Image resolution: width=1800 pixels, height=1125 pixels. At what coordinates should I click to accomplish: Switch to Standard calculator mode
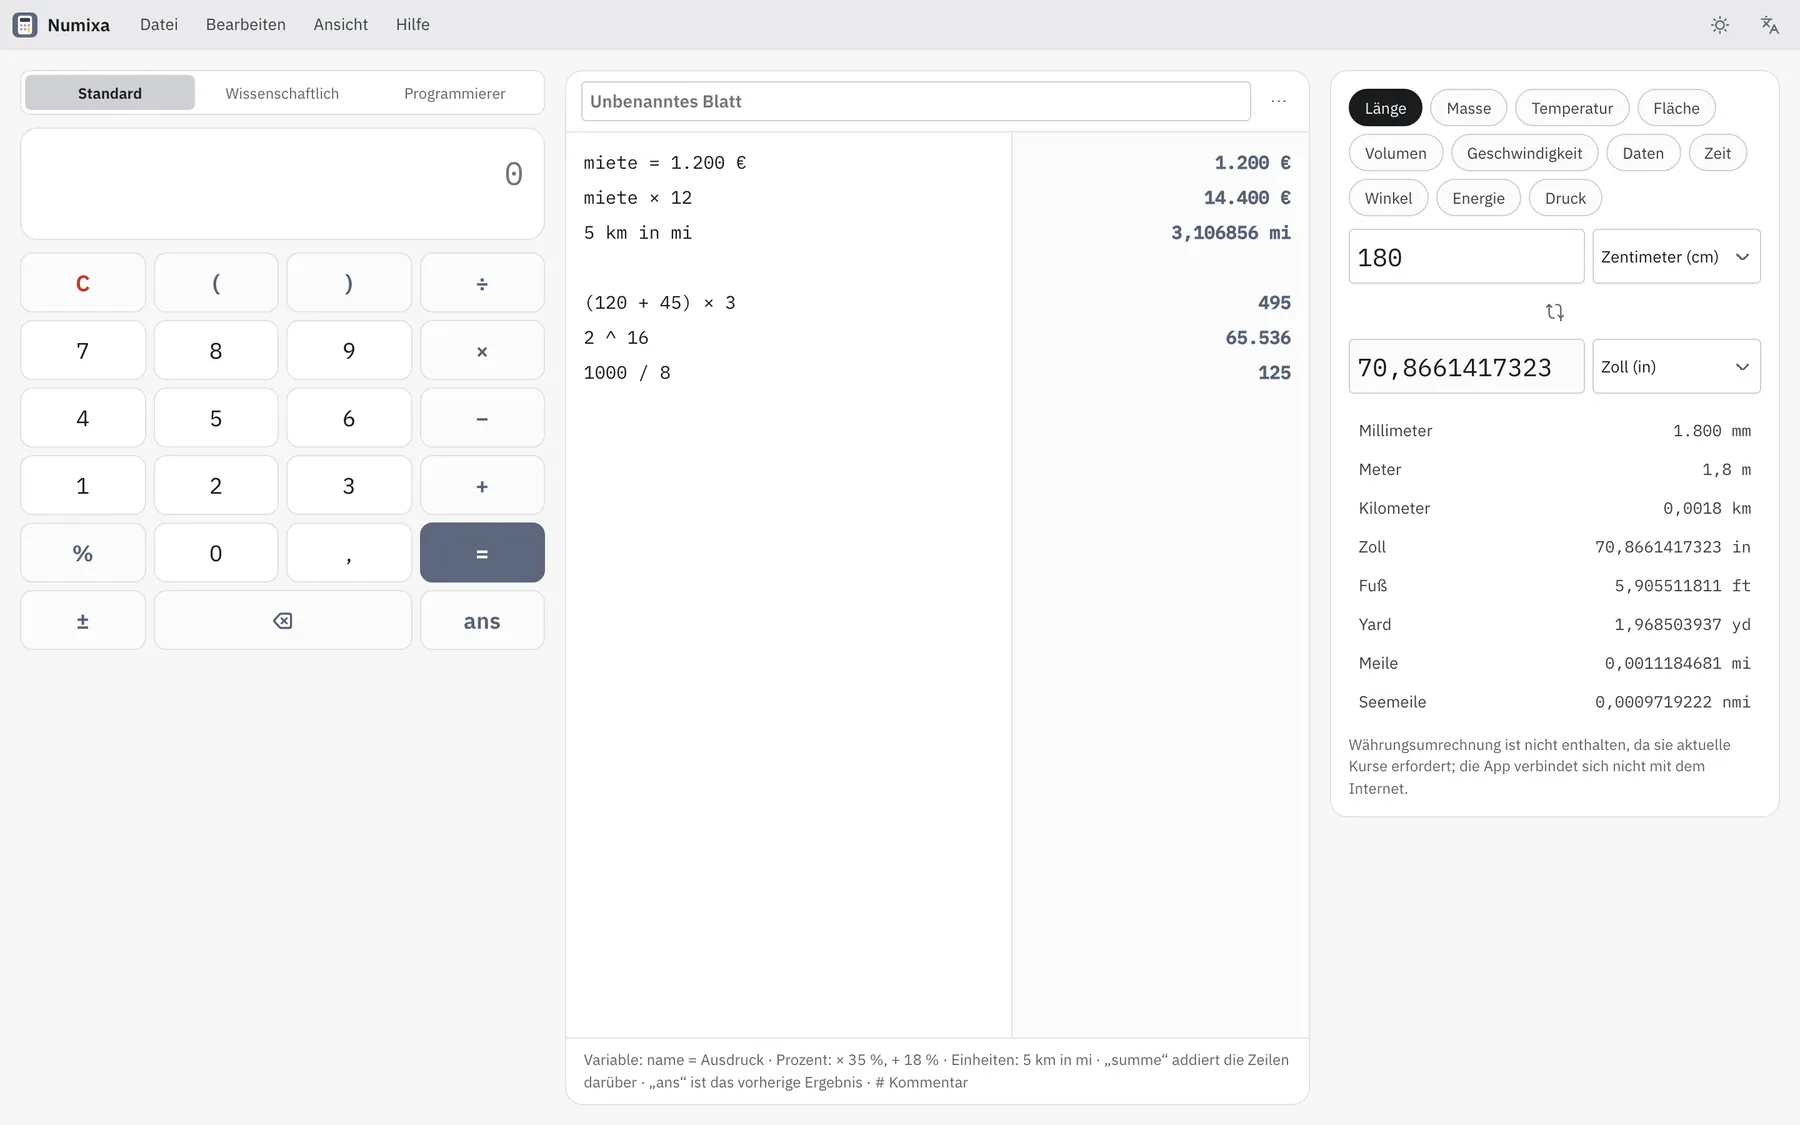pos(110,93)
